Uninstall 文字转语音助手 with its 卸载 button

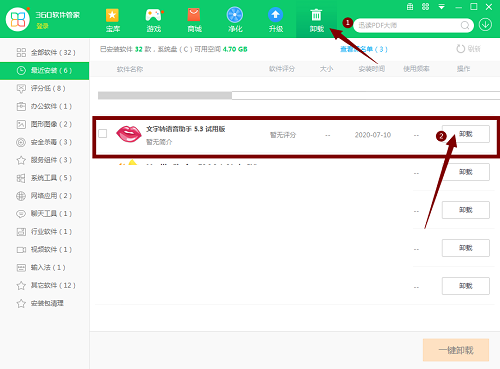tap(466, 134)
